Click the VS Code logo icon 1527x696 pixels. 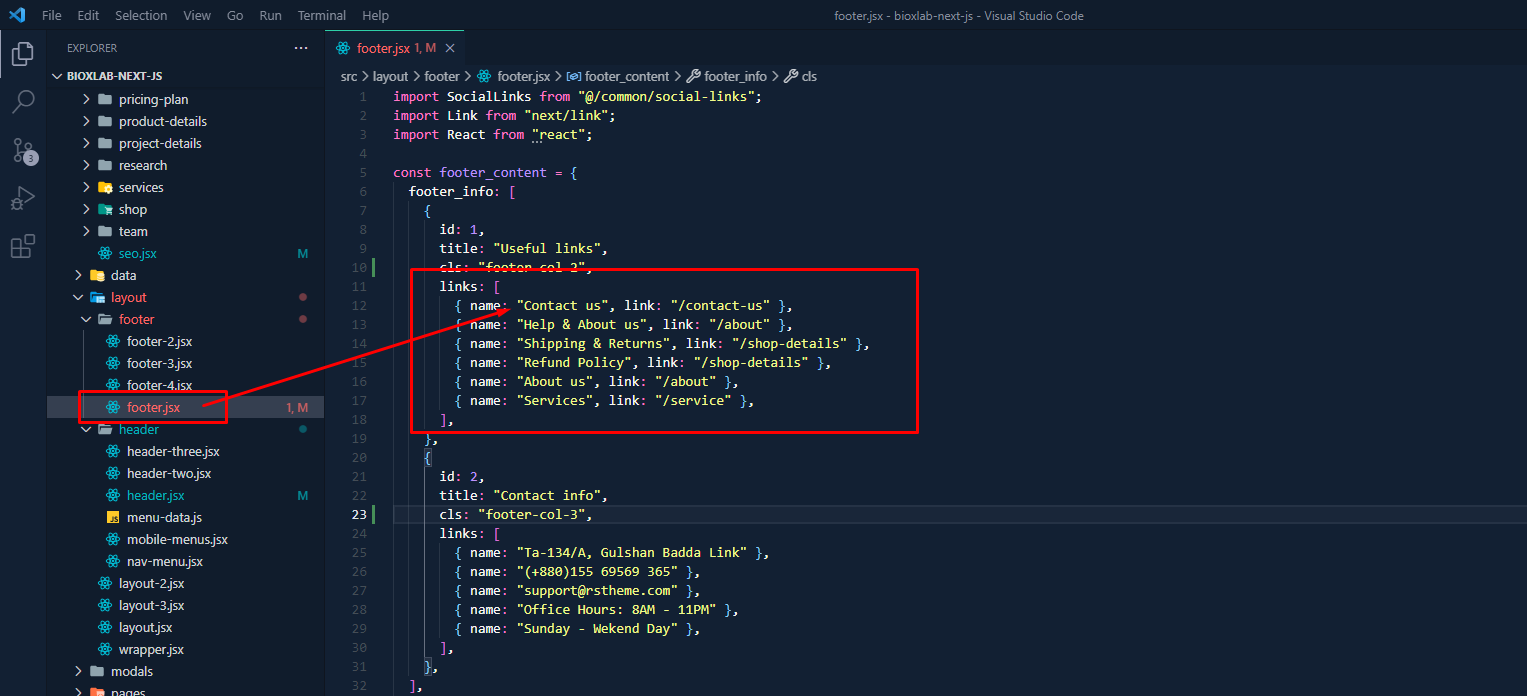16,15
